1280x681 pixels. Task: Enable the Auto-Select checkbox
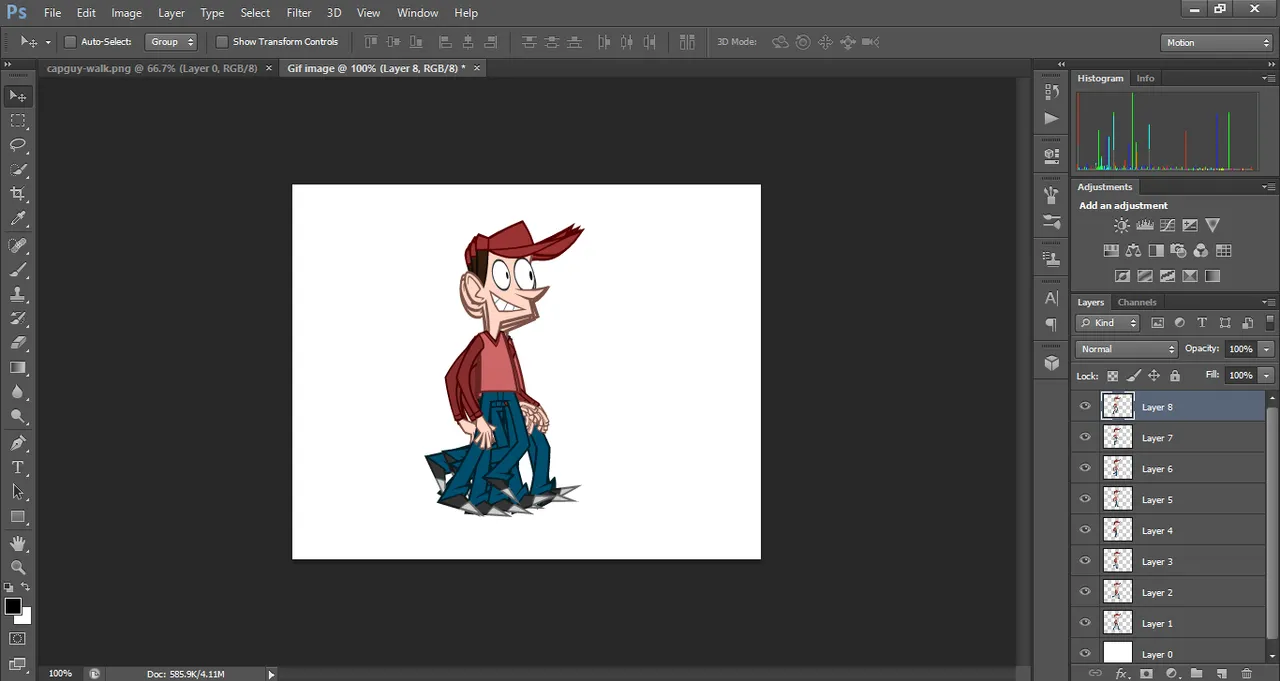[x=70, y=42]
